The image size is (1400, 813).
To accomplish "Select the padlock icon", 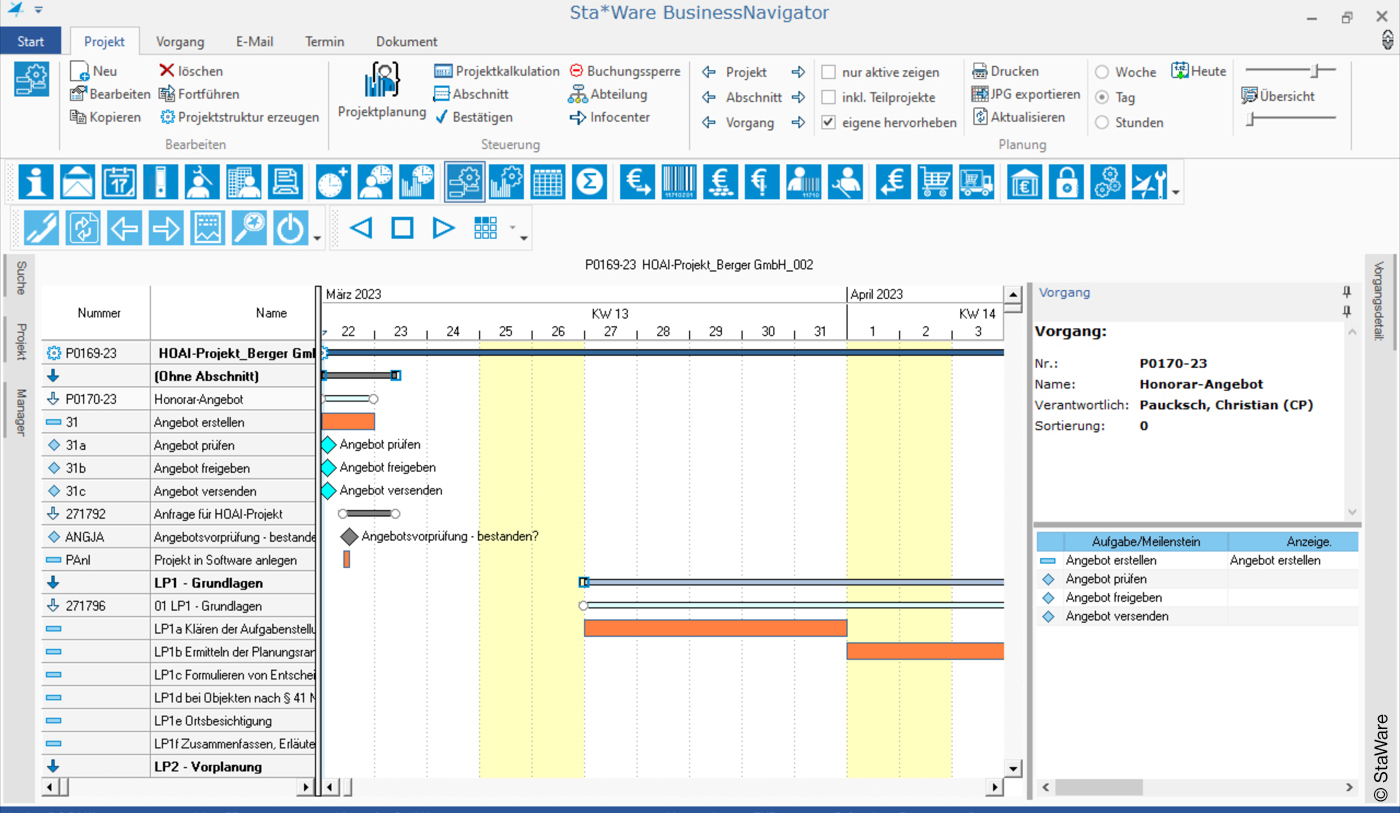I will tap(1065, 181).
